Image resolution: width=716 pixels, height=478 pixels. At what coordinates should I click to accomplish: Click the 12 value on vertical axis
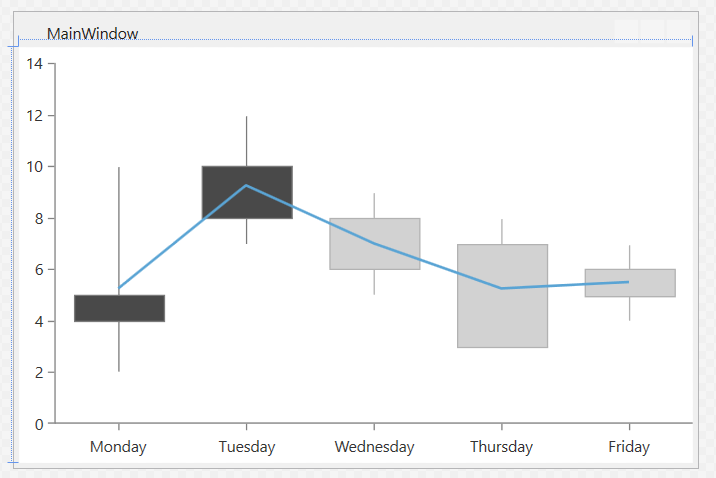click(x=35, y=116)
